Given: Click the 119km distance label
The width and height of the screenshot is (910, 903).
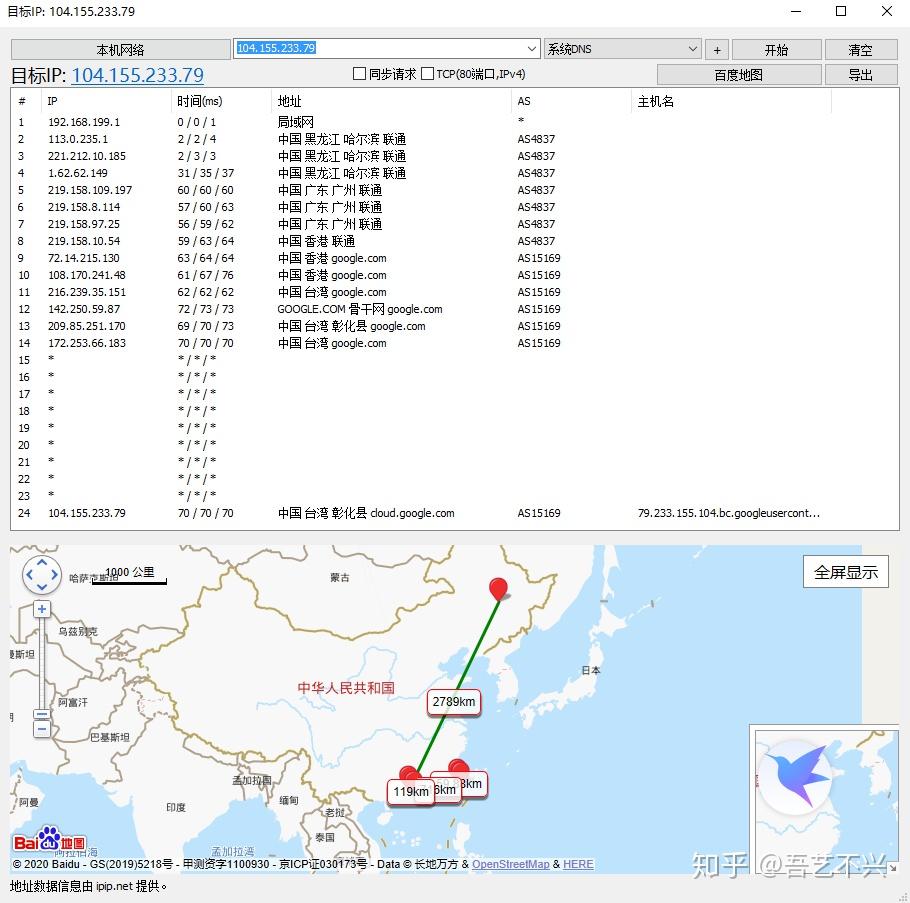Looking at the screenshot, I should (x=410, y=792).
